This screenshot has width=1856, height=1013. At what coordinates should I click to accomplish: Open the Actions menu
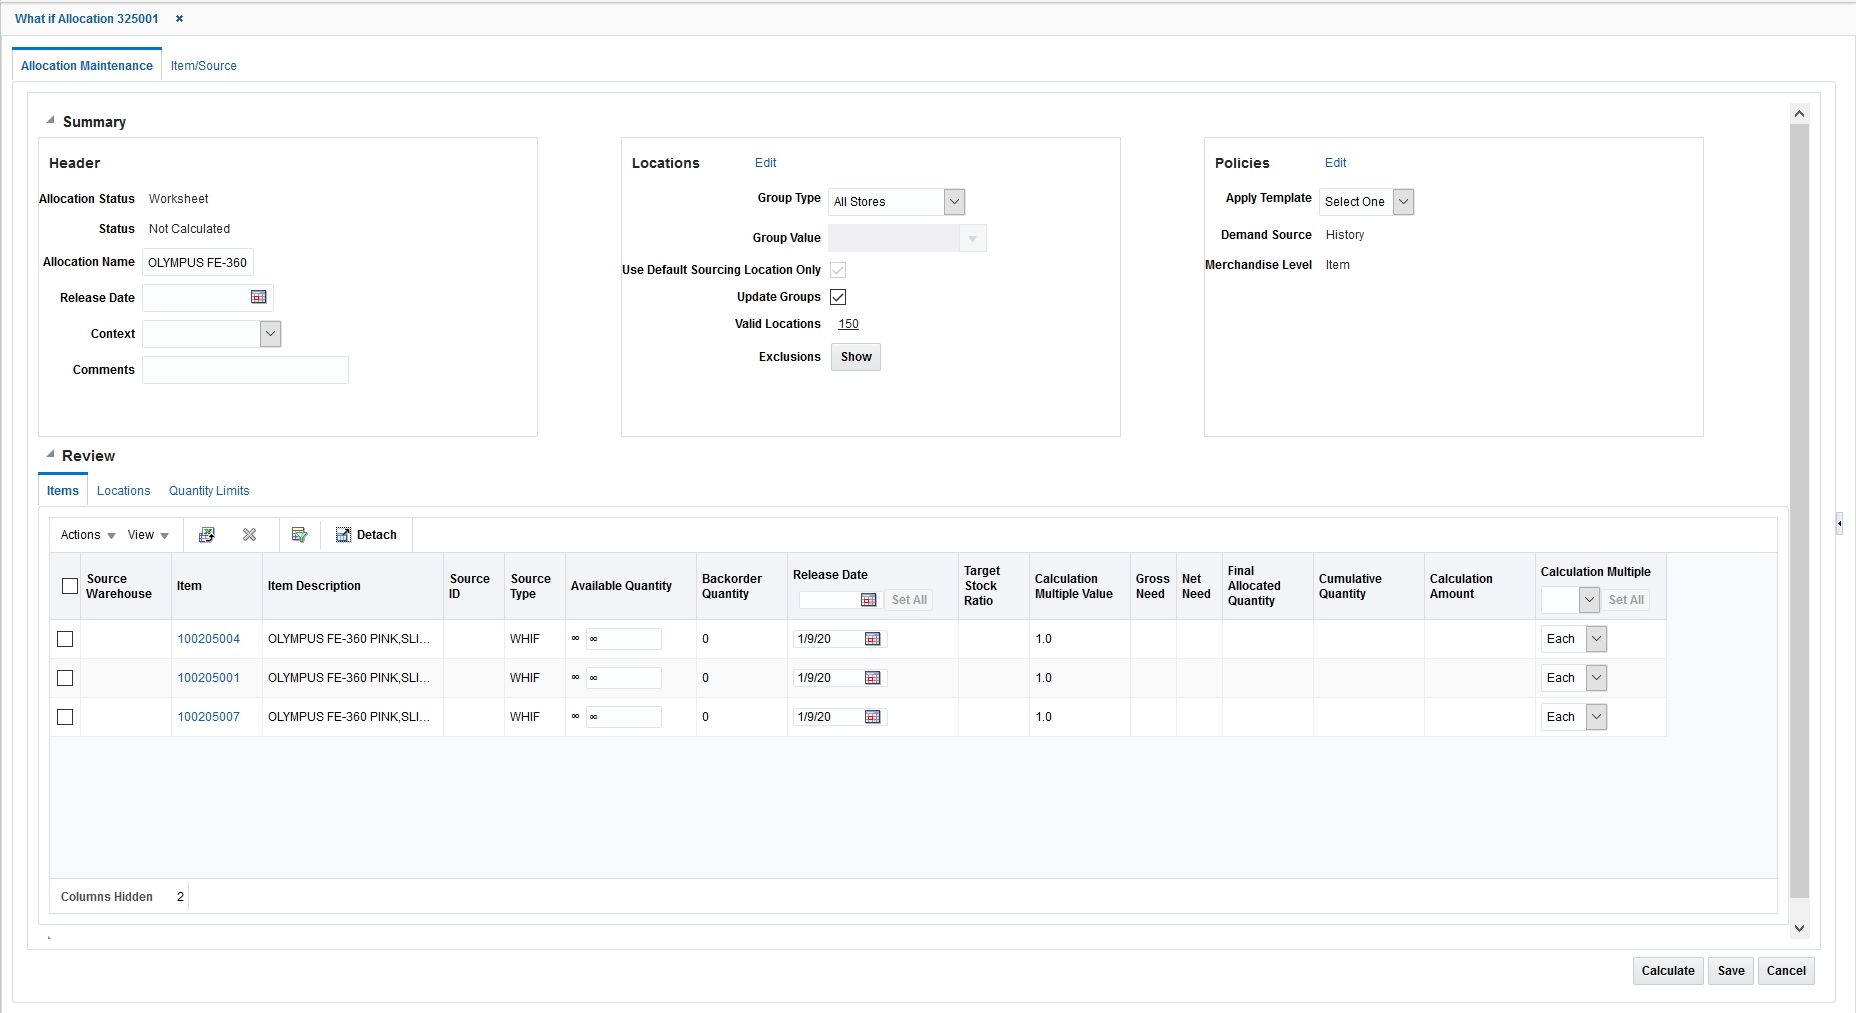tap(86, 535)
